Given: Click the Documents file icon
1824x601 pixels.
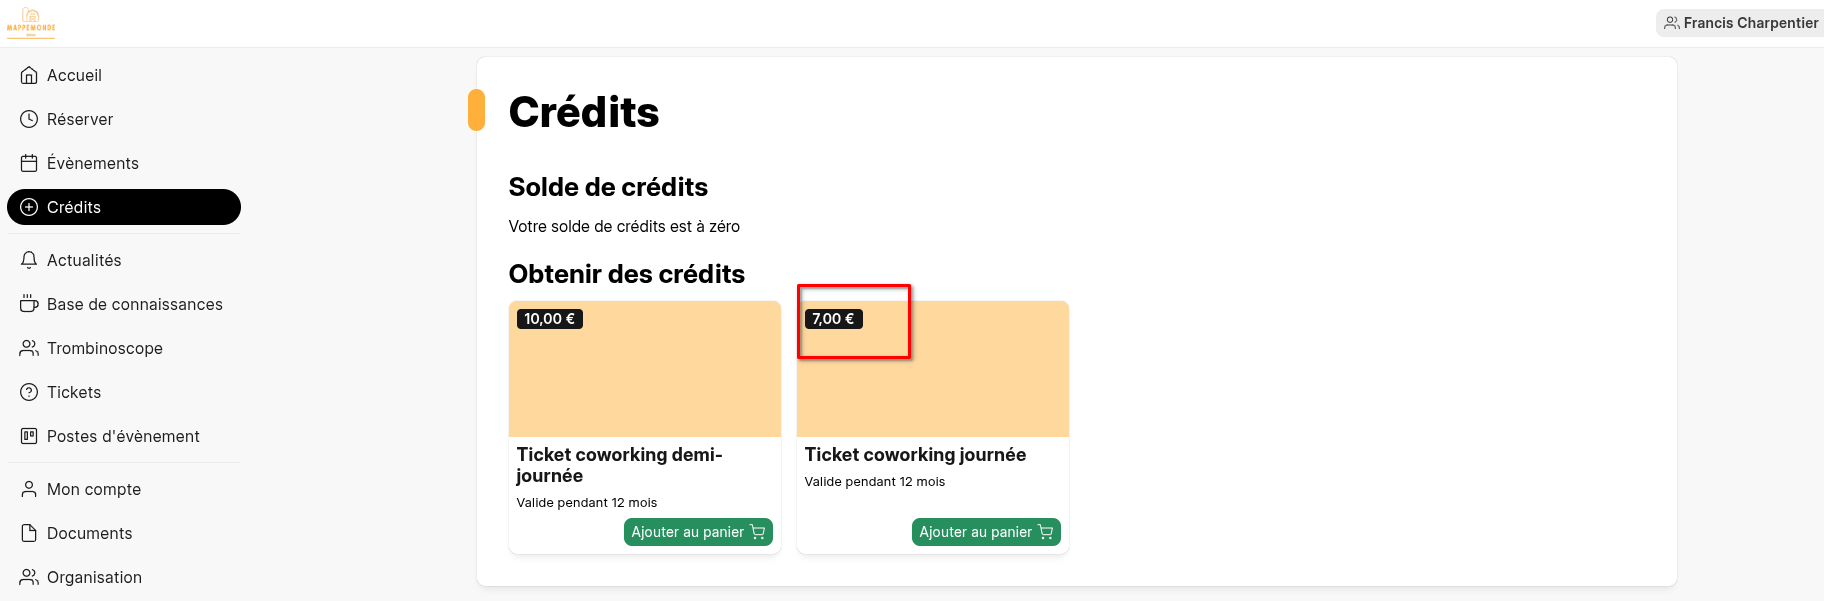Looking at the screenshot, I should click(x=29, y=533).
